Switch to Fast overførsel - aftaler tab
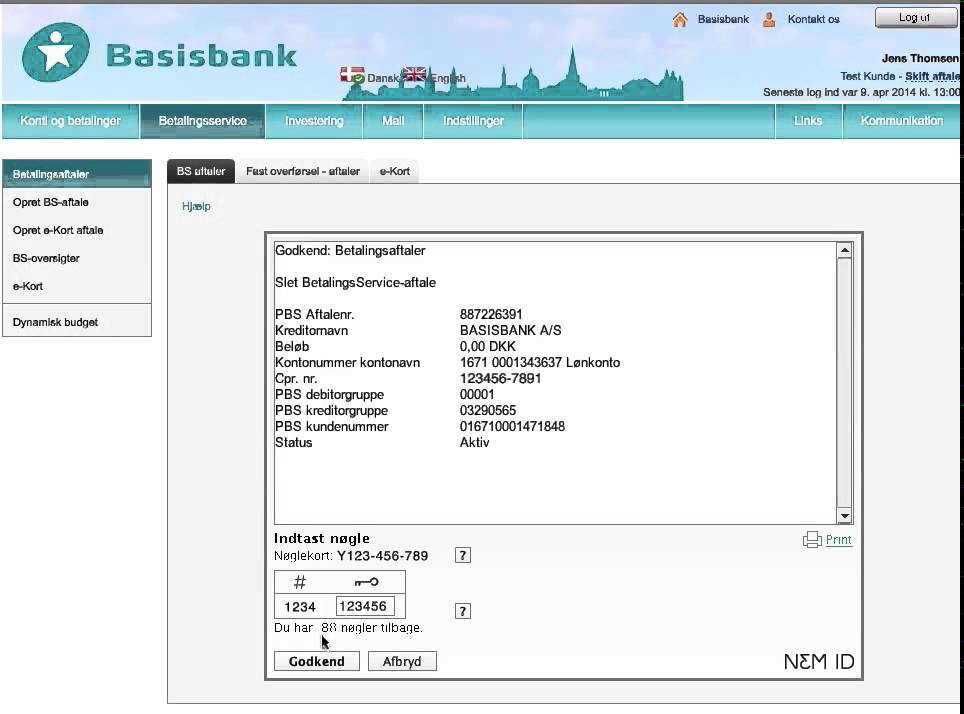 (x=302, y=171)
